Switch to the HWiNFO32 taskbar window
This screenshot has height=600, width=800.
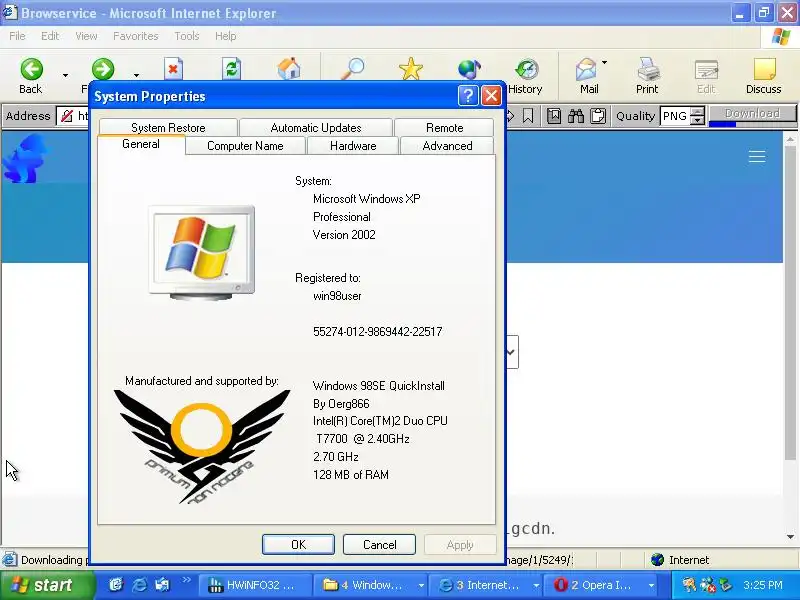(254, 585)
